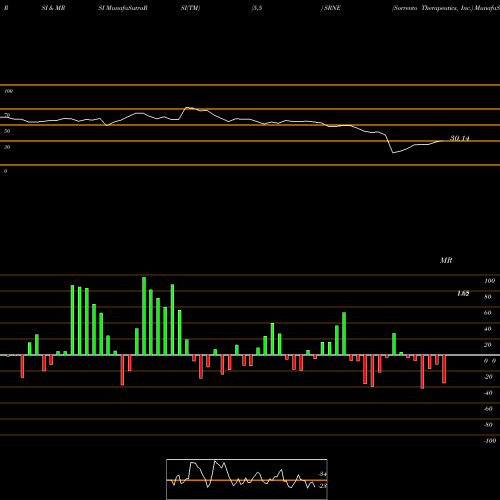
Task: Click the 'SI(TM)' header label
Action: 190,8
